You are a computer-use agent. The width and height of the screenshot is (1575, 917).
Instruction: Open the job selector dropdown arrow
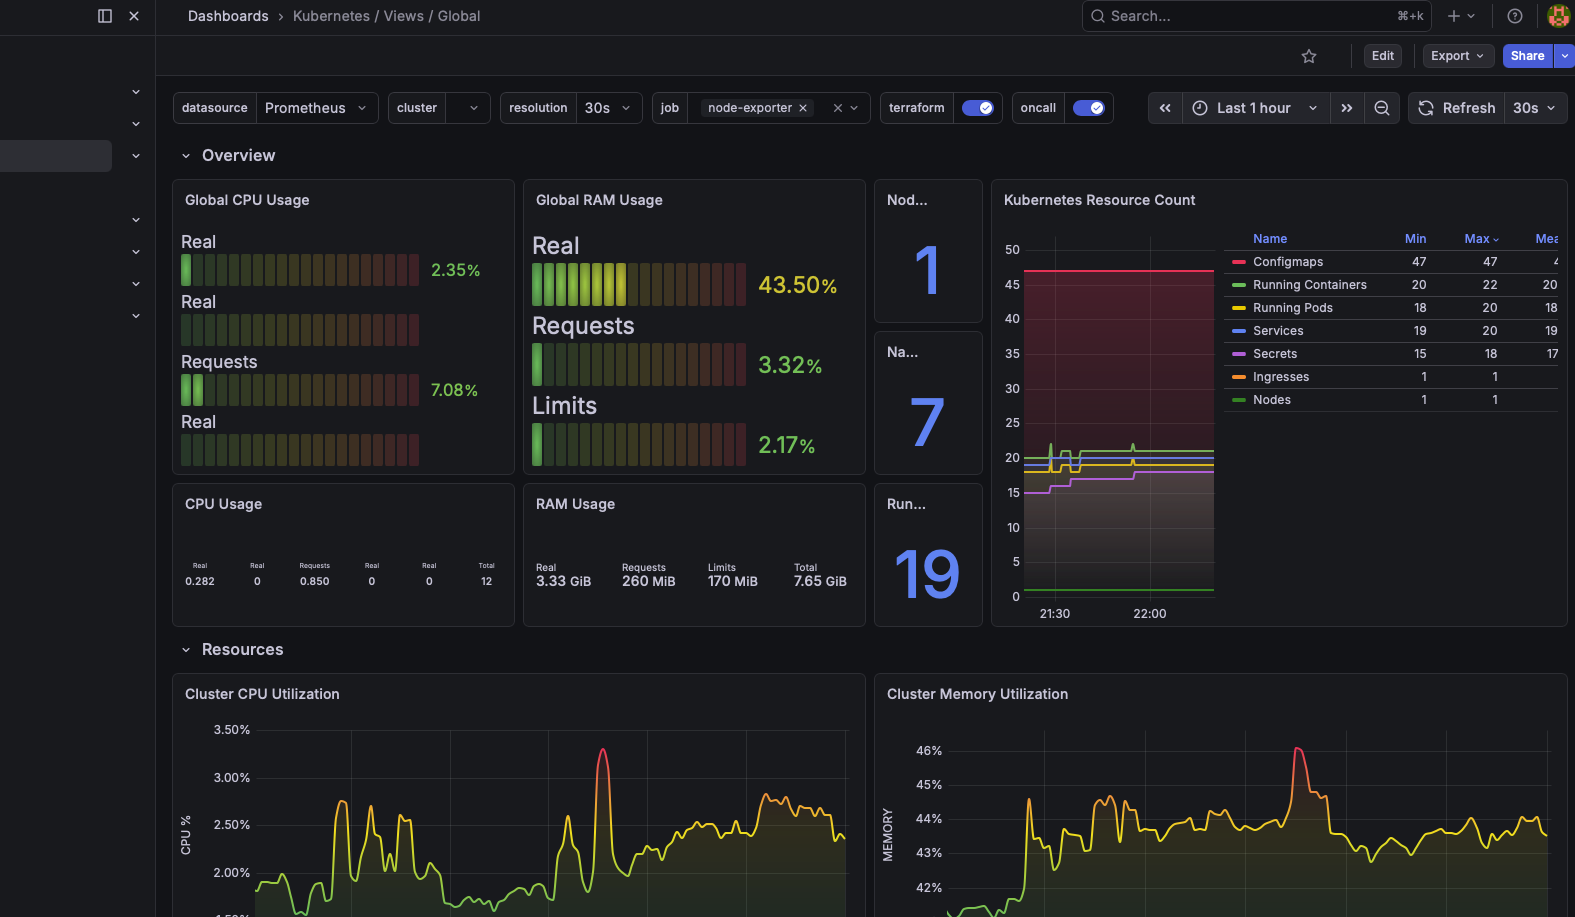[855, 108]
